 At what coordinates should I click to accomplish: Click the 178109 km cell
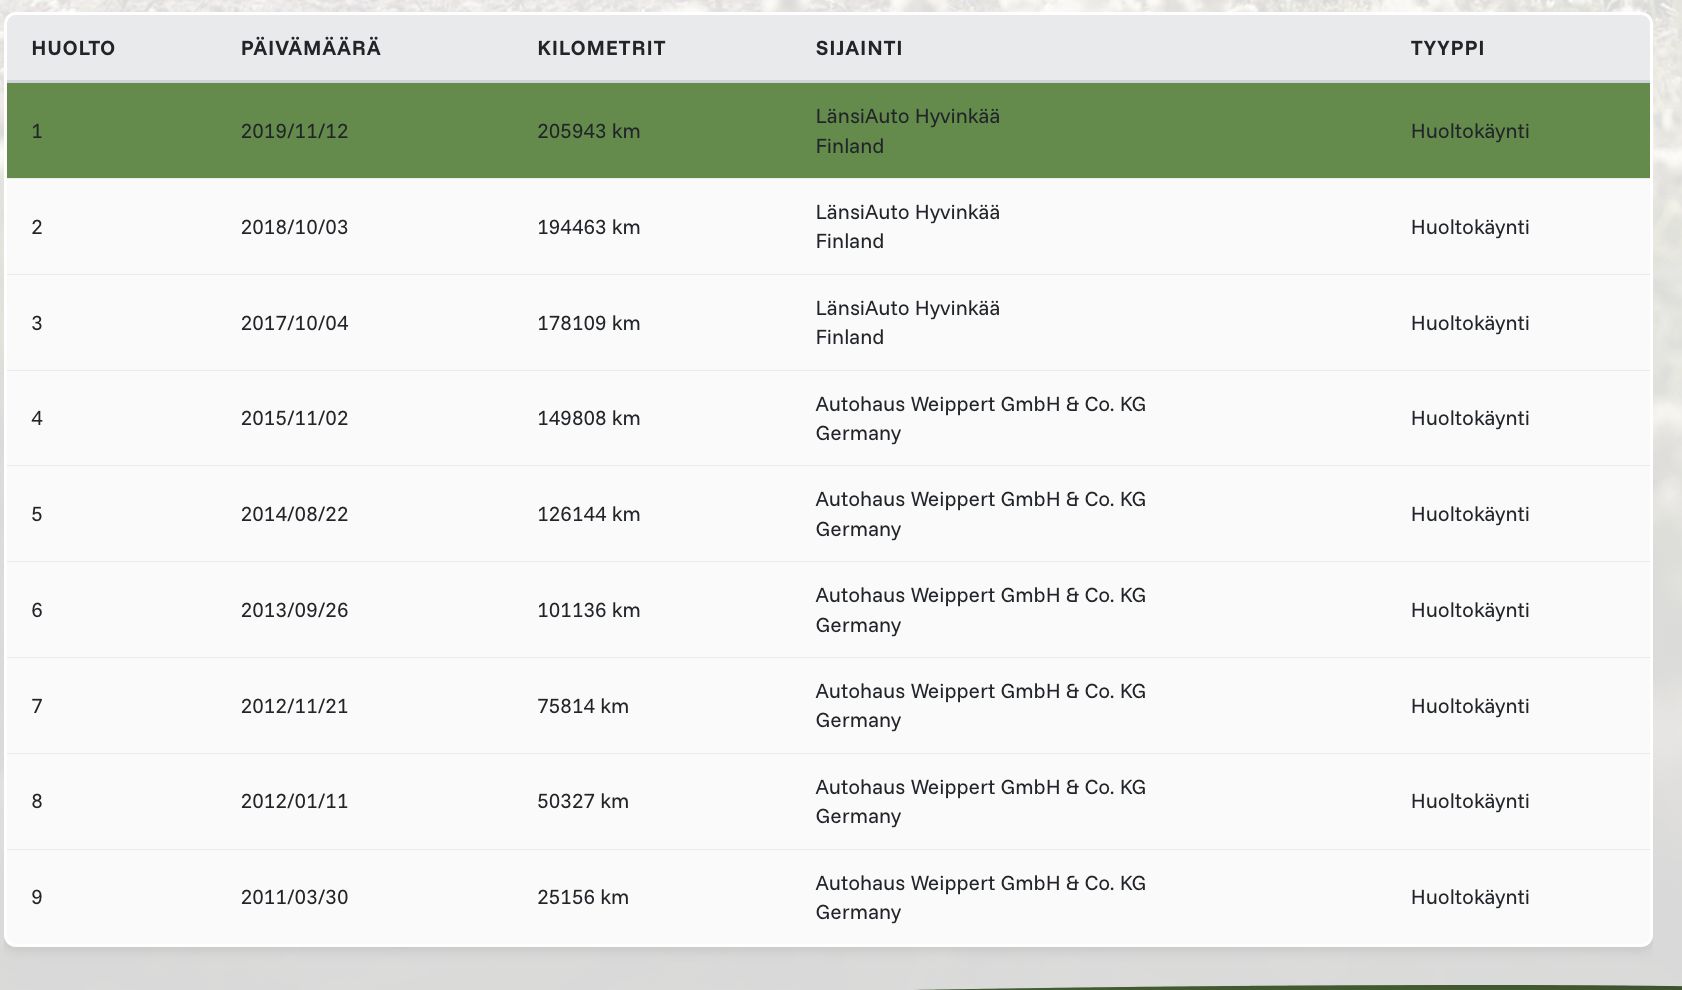point(589,323)
